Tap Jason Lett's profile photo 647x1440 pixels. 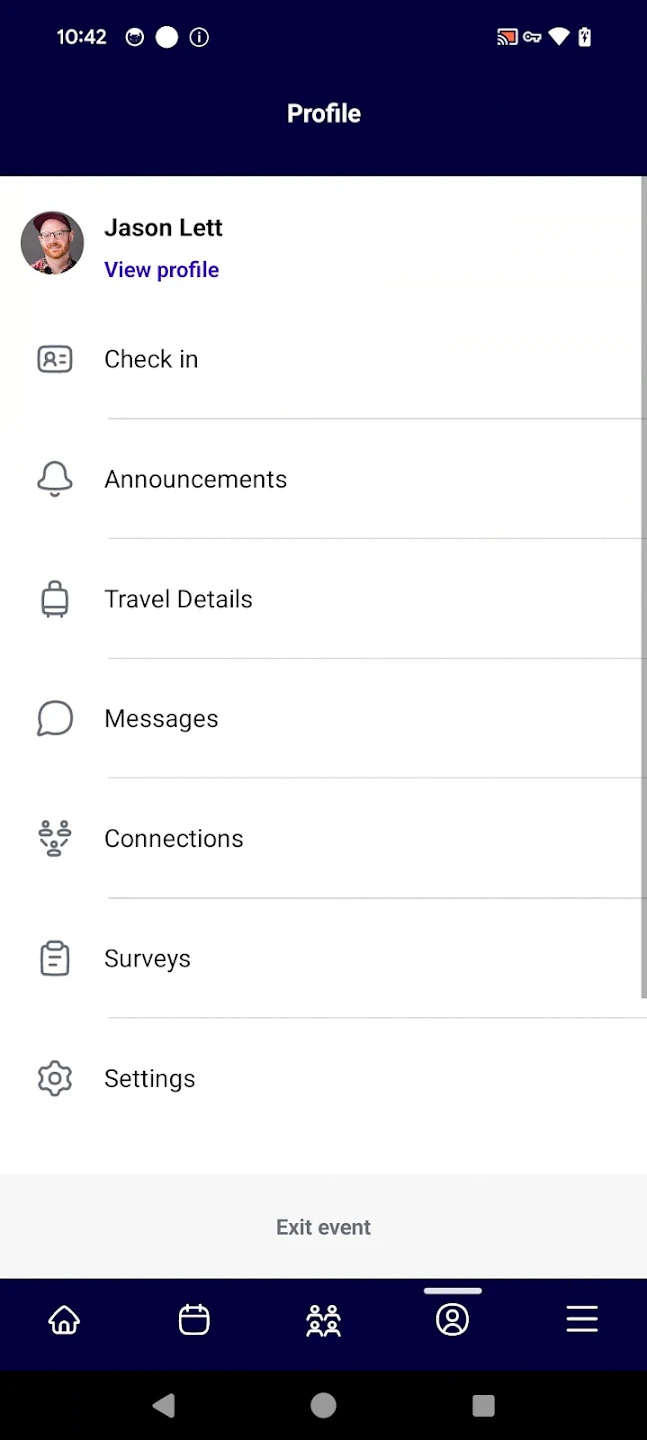pyautogui.click(x=52, y=243)
